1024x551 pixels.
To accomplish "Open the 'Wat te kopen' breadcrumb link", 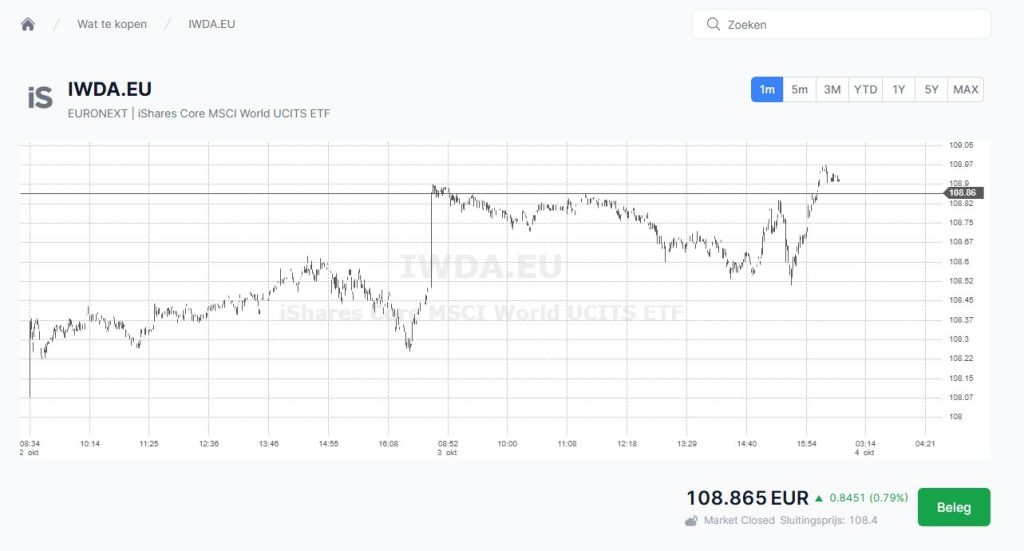I will click(x=112, y=24).
